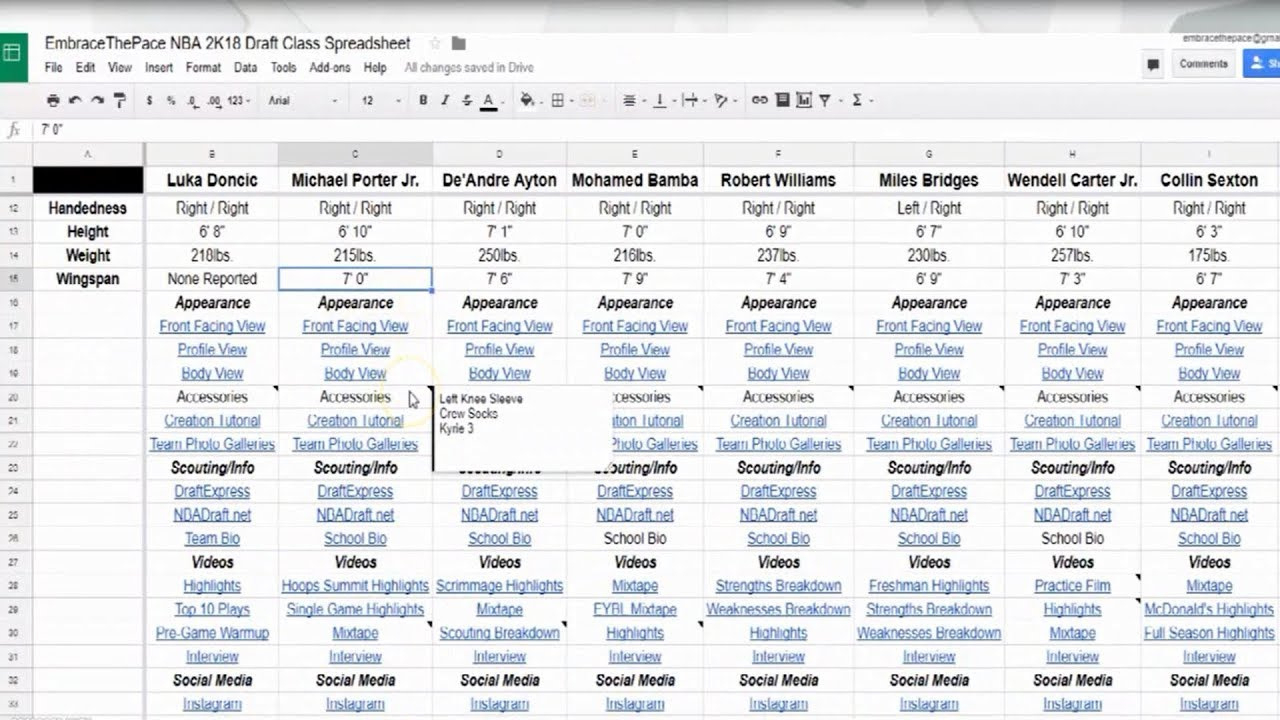Viewport: 1280px width, 720px height.
Task: Open the Google Sheets home icon
Action: point(13,54)
